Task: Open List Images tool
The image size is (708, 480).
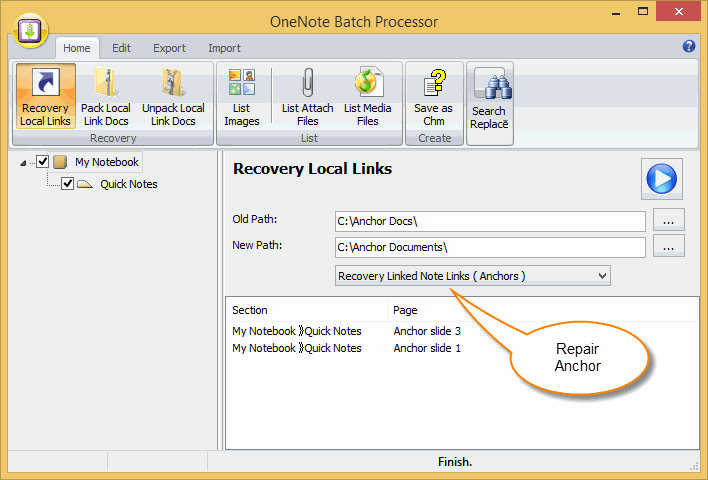Action: 242,96
